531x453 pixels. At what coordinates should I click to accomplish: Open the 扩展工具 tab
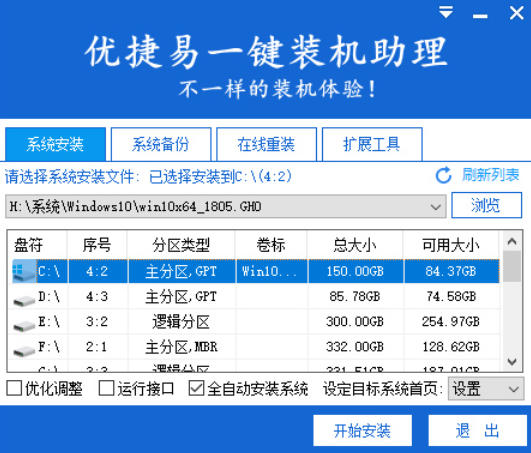[372, 144]
